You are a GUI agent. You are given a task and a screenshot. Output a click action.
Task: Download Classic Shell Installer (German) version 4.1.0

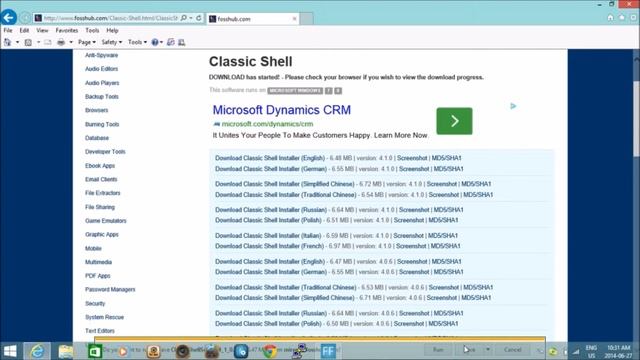pyautogui.click(x=271, y=169)
